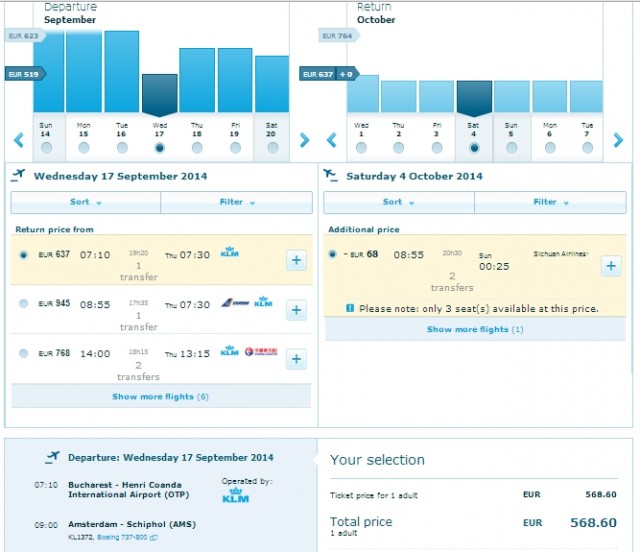Select Sunday 5 return date radio

coord(511,148)
